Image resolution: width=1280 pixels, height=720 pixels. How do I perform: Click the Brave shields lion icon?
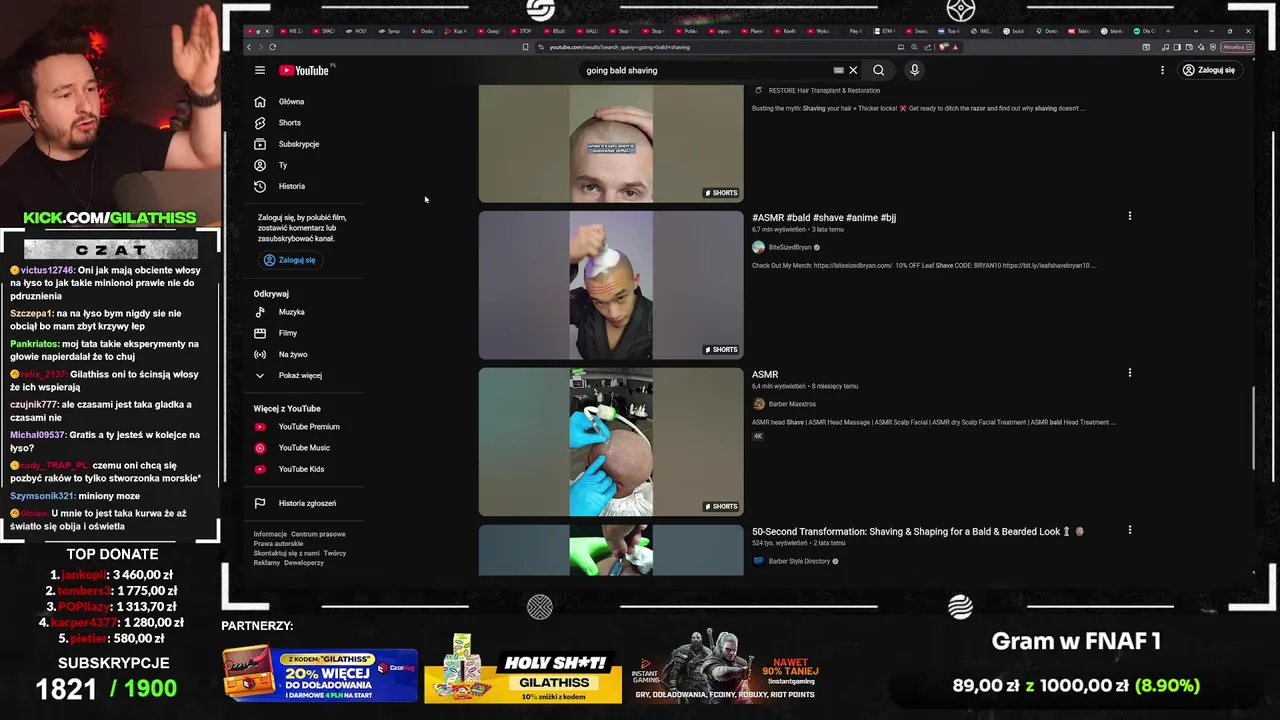point(943,47)
